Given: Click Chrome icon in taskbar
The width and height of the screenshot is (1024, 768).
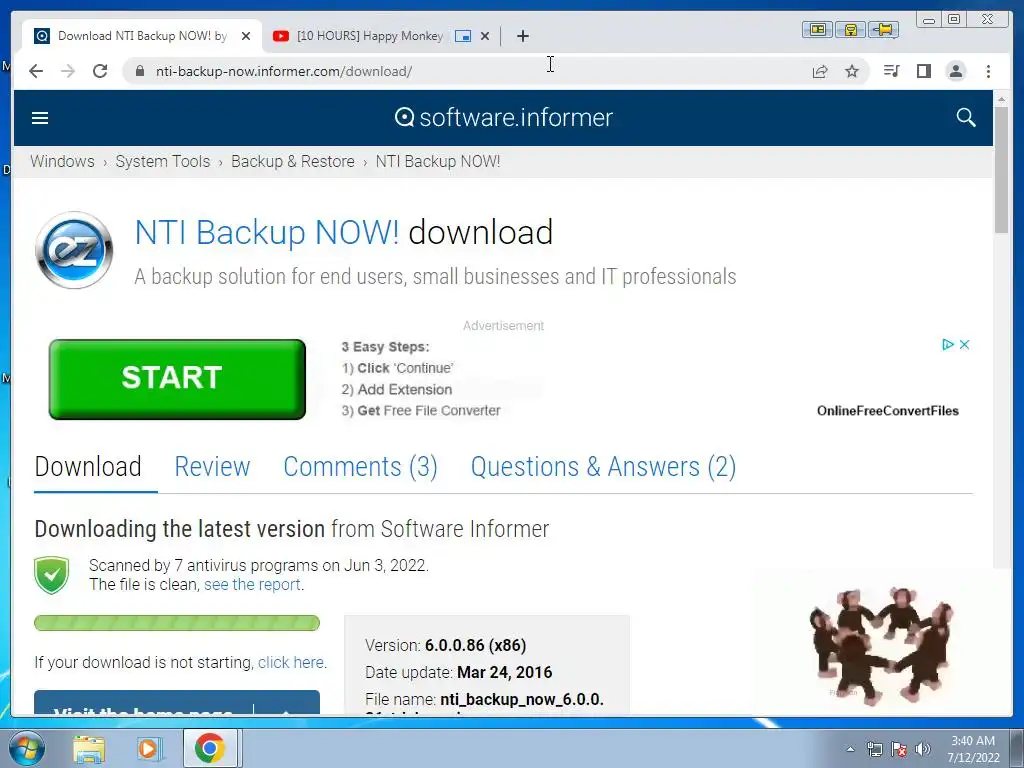Looking at the screenshot, I should tap(209, 748).
